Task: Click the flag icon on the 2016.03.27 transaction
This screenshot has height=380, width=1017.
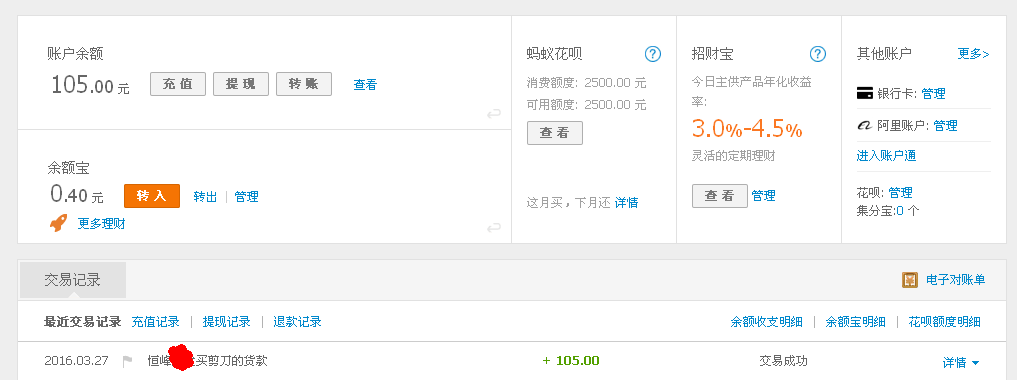Action: point(127,361)
